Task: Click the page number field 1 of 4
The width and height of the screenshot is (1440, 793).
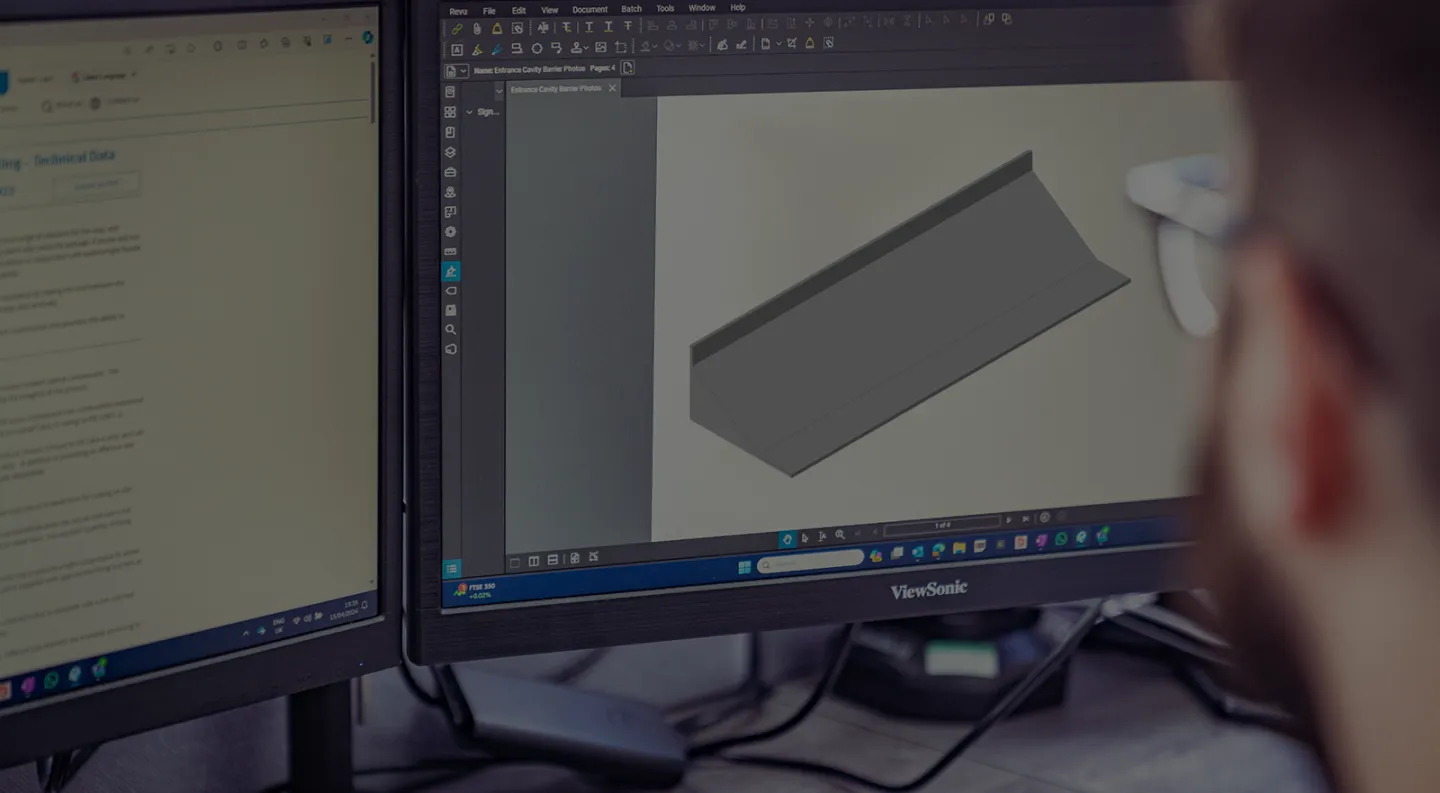Action: coord(942,523)
